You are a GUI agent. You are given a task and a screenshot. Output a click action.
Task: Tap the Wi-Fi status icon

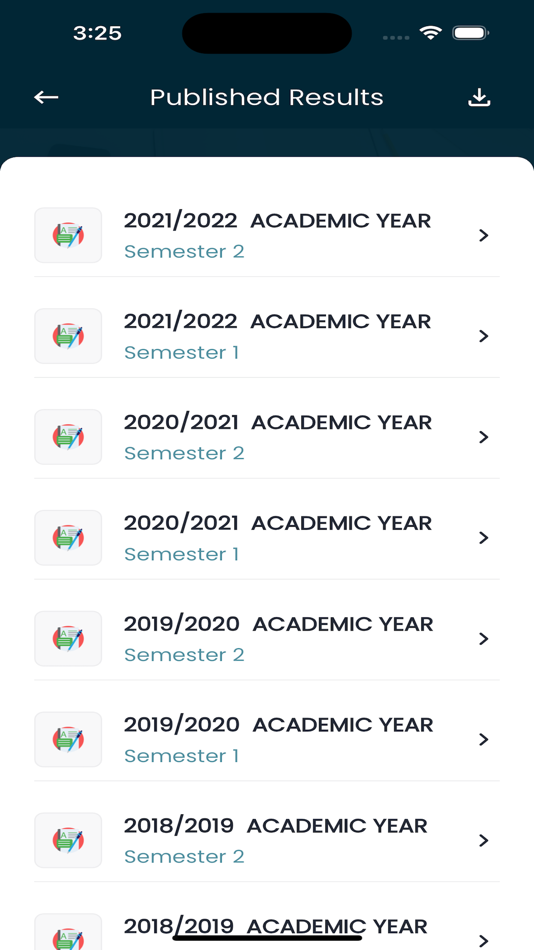tap(431, 33)
